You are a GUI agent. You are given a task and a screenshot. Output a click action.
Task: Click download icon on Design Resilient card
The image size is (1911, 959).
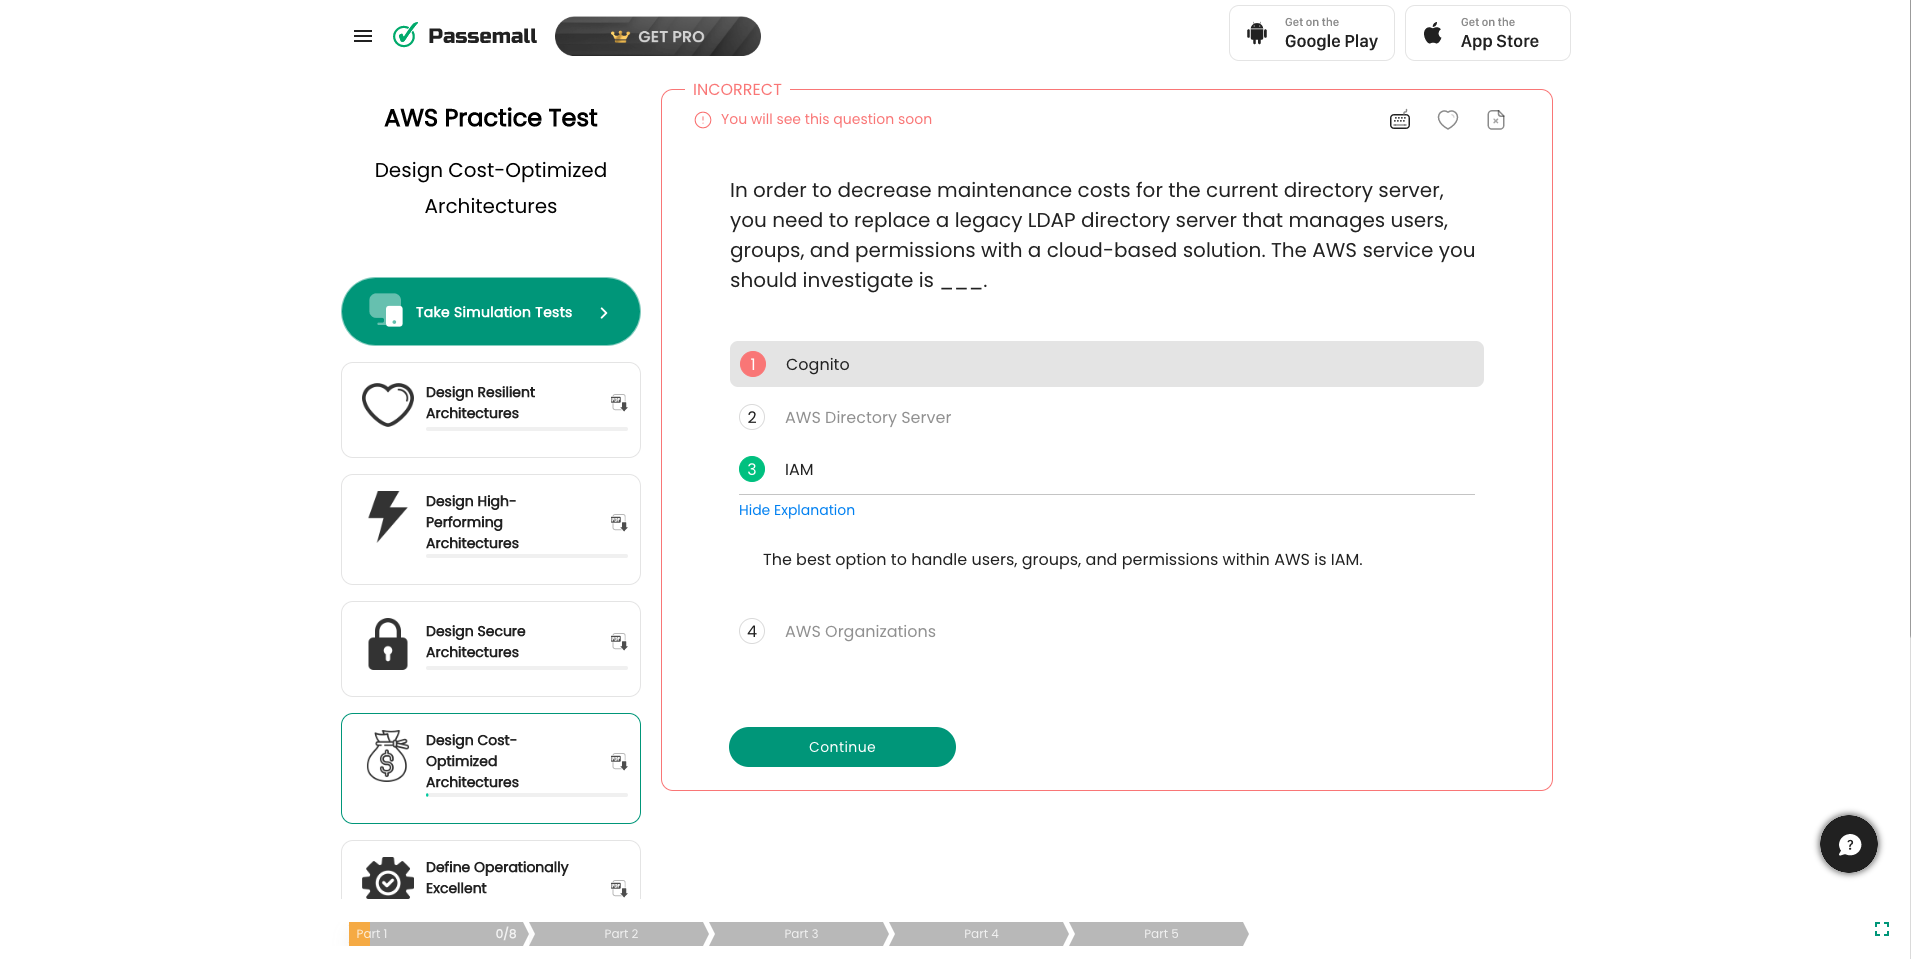point(619,403)
